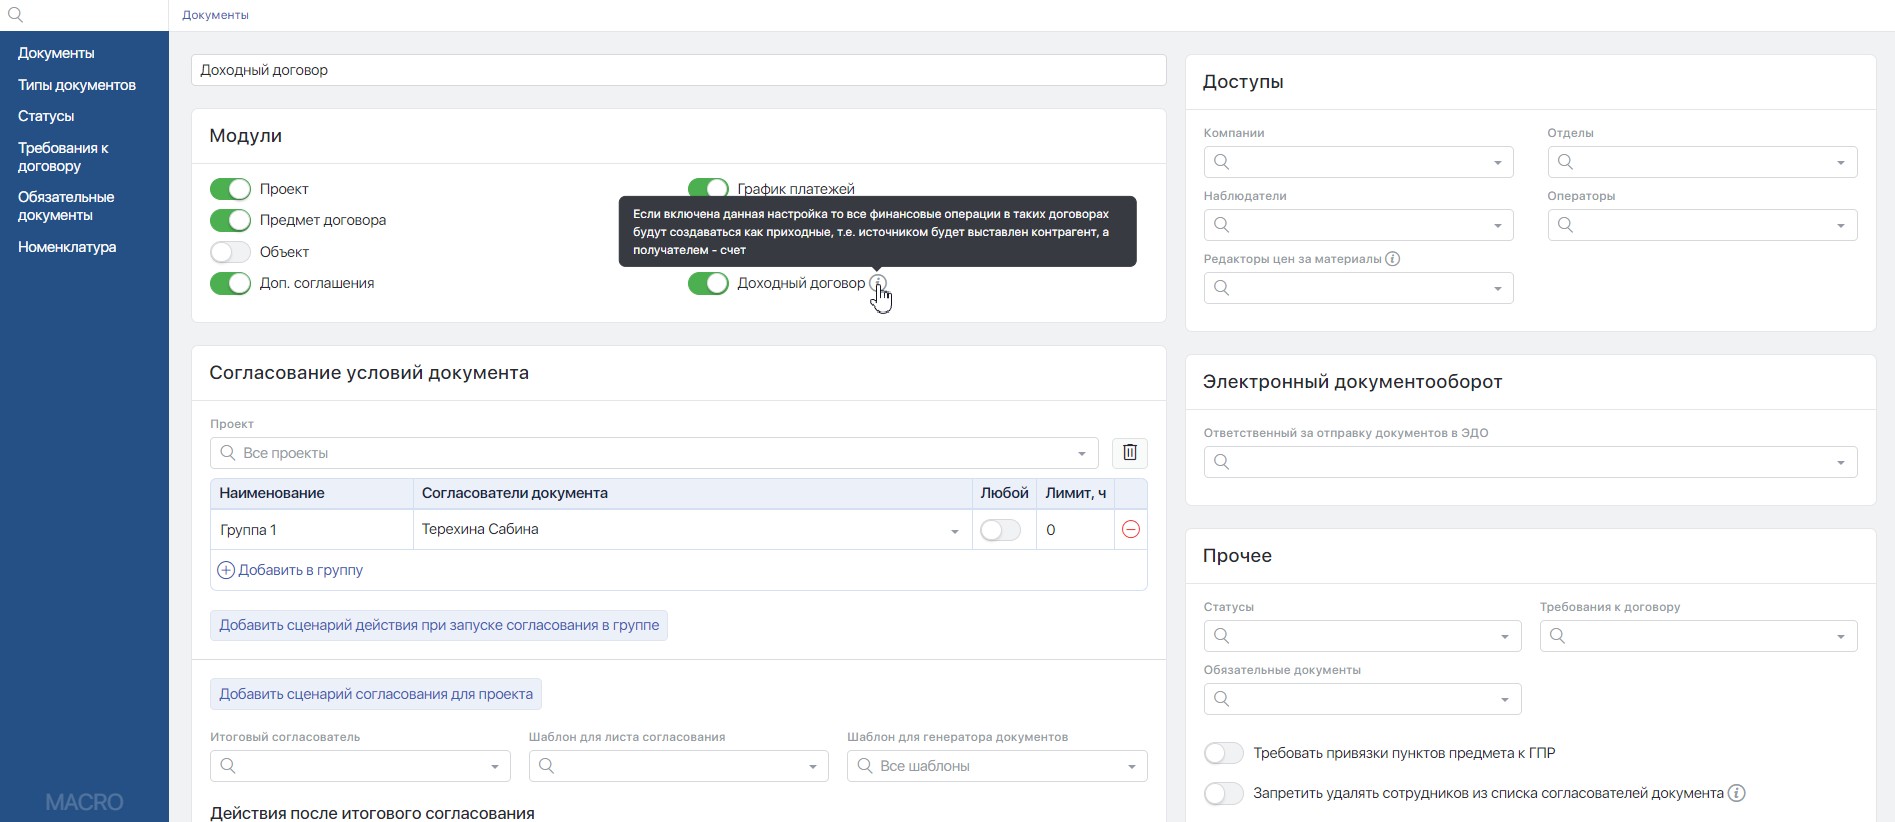The height and width of the screenshot is (822, 1895).
Task: Open Ответственный за отправку документов в ЭДО dropdown
Action: 1529,462
